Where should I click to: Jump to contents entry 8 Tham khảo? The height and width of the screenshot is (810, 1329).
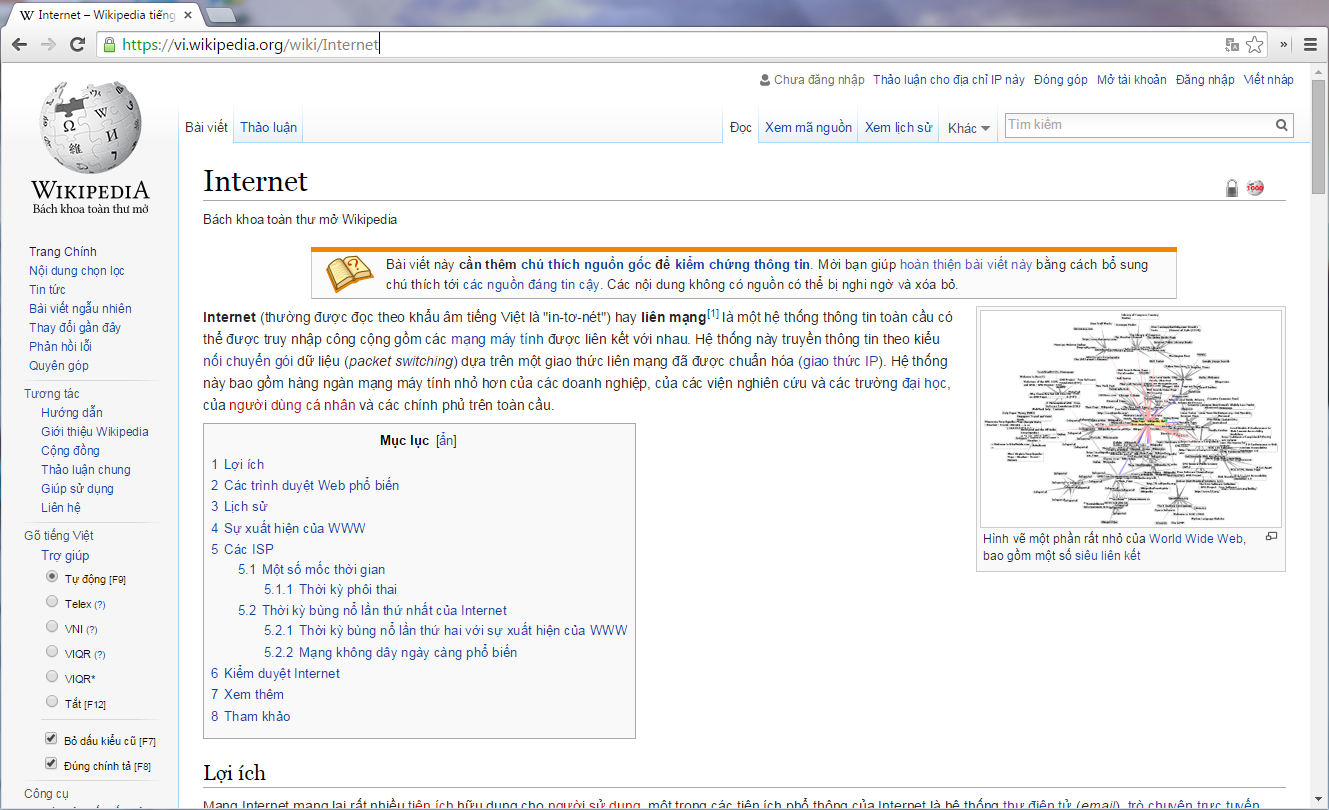[251, 716]
